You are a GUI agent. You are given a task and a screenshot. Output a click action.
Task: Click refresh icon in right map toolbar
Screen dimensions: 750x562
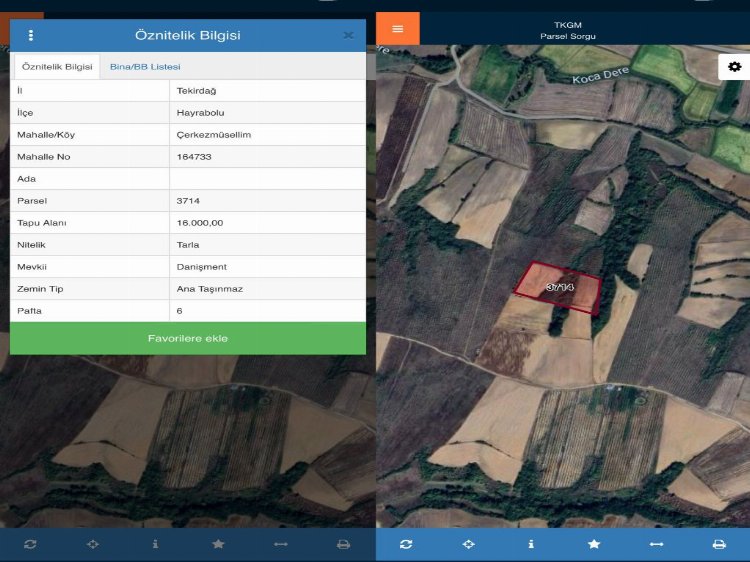[x=405, y=544]
